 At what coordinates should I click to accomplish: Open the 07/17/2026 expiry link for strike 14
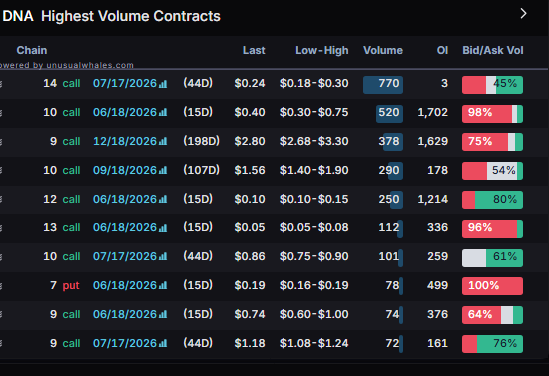pyautogui.click(x=125, y=83)
